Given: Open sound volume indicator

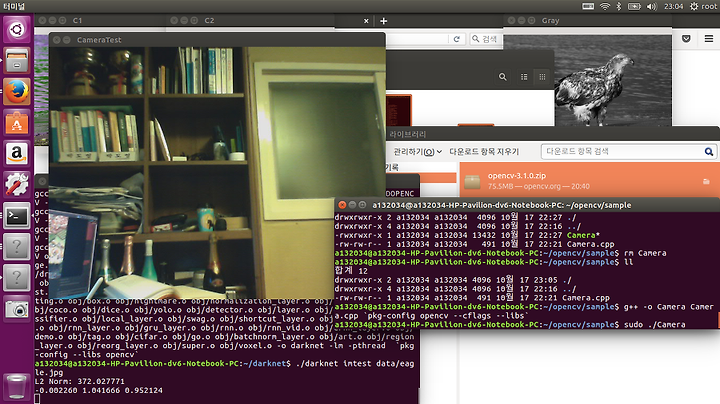Looking at the screenshot, I should click(652, 6).
